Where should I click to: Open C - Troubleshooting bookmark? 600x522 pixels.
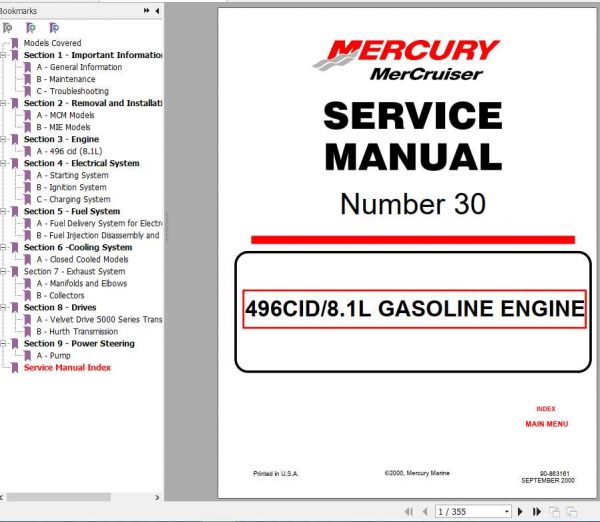coord(73,91)
